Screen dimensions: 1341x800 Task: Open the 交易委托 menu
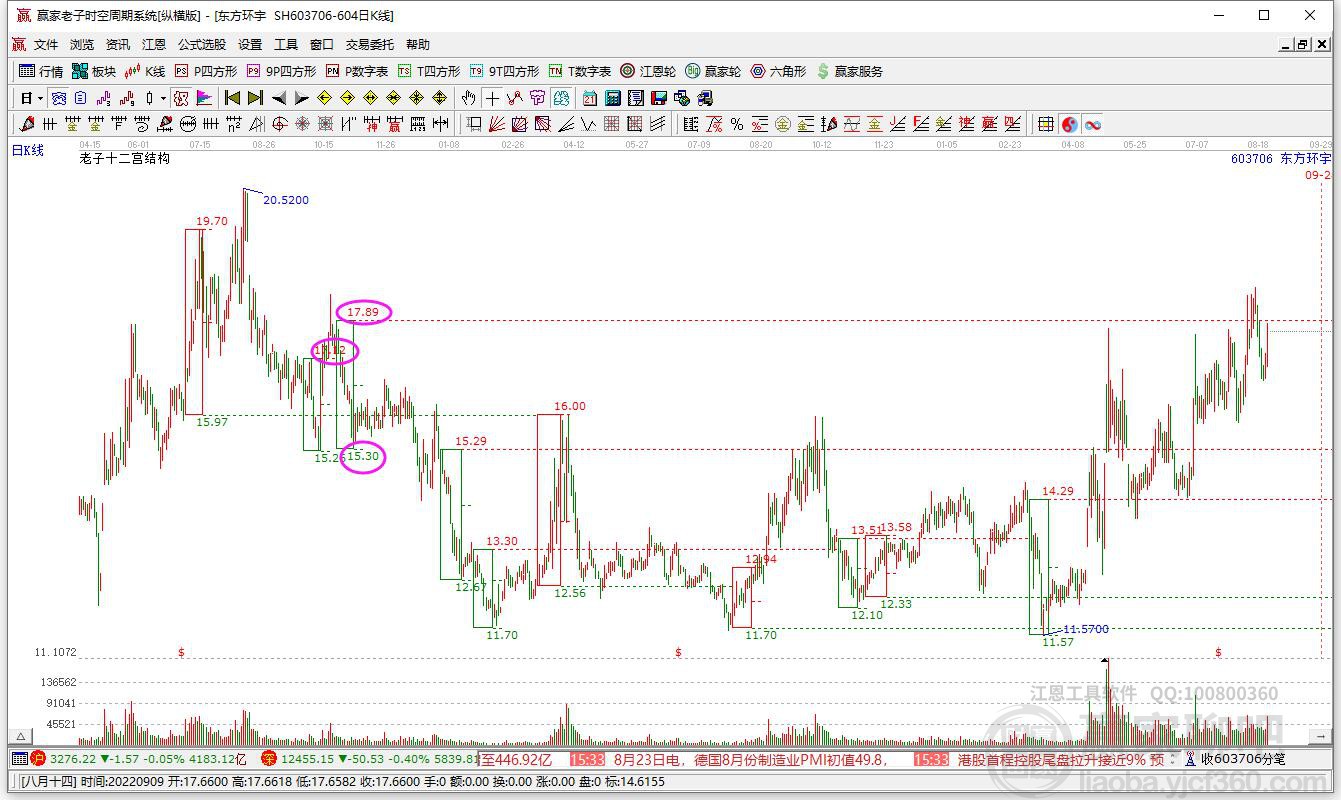point(370,45)
